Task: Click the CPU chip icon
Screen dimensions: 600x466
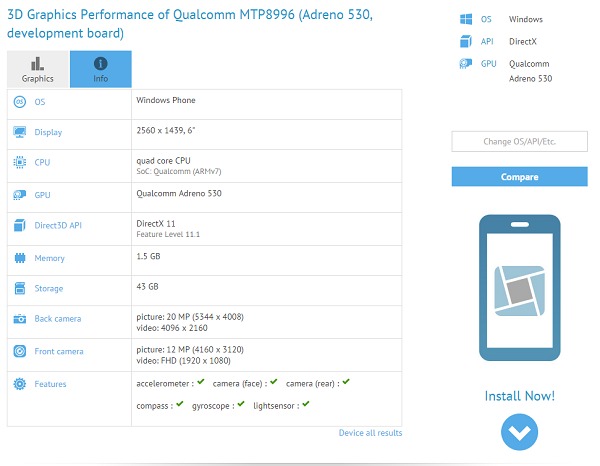Action: [x=20, y=163]
